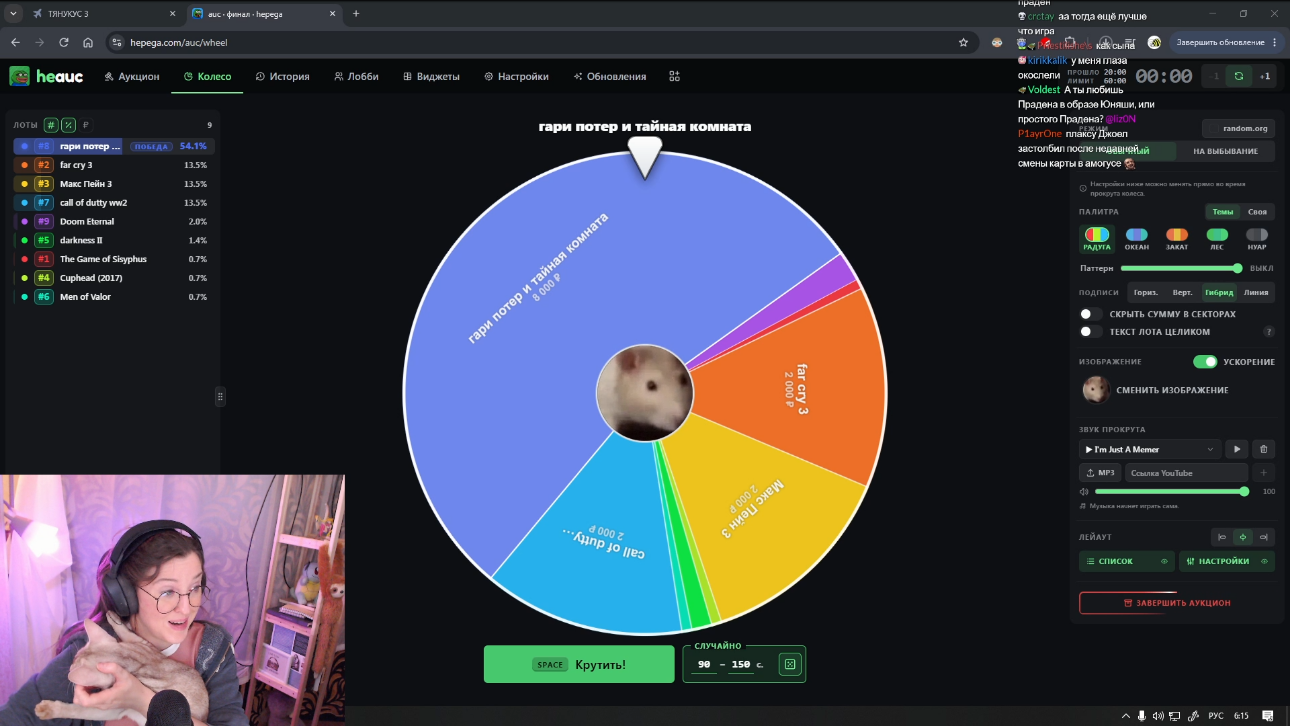Set labels to Верт. orientation
This screenshot has width=1290, height=726.
coord(1182,293)
